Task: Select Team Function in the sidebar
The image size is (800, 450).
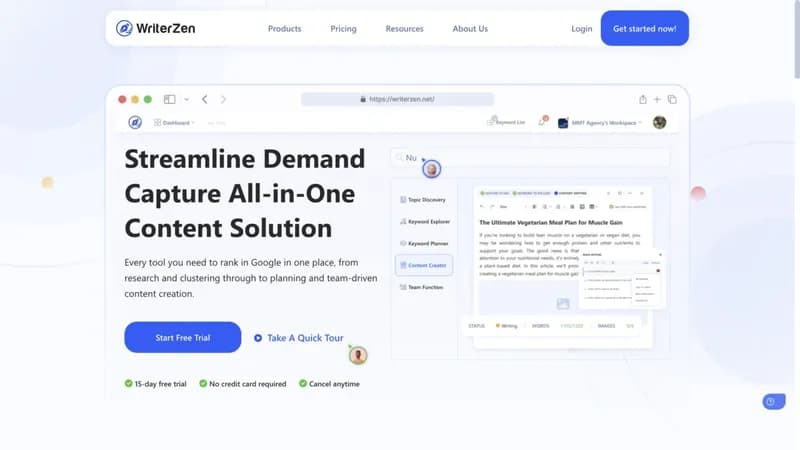Action: coord(421,287)
